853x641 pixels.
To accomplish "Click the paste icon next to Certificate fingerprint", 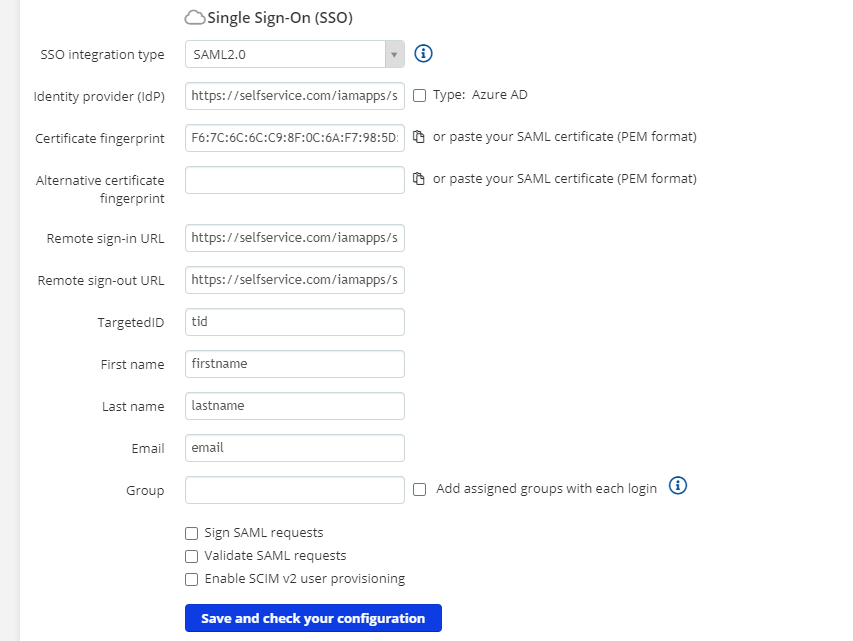I will pyautogui.click(x=419, y=137).
